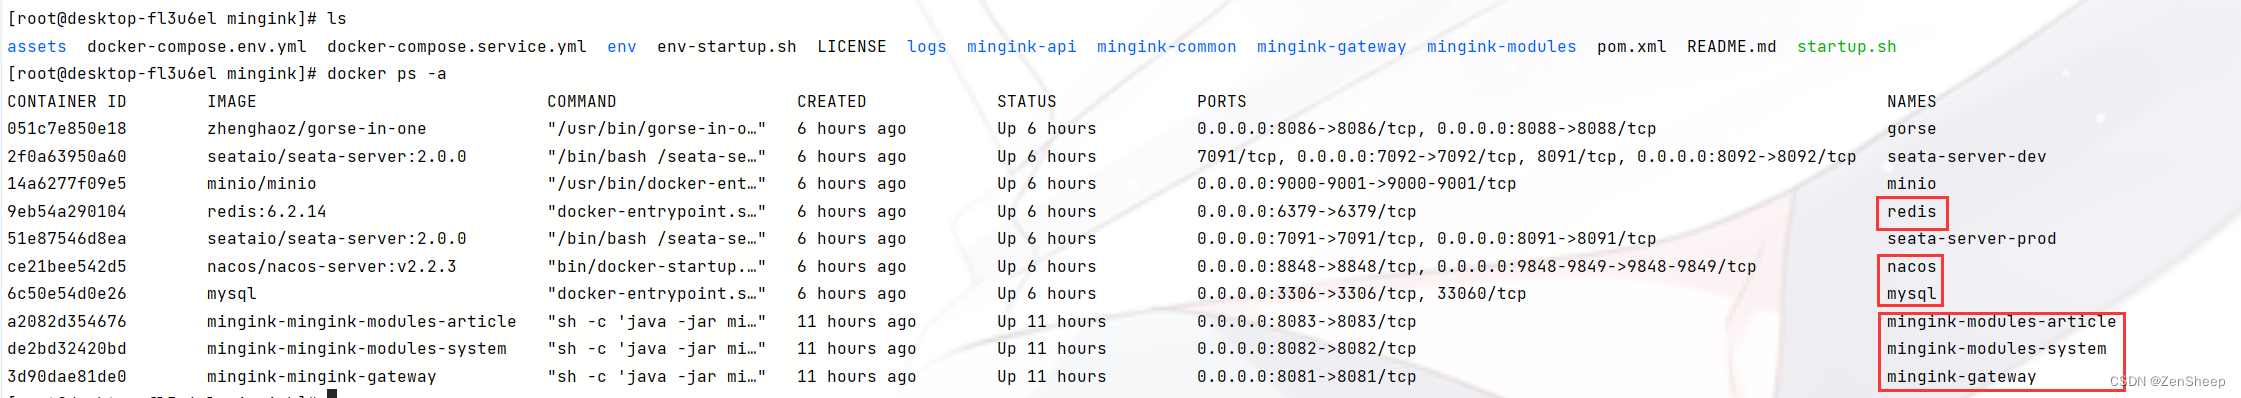Click the assets directory name
2241x398 pixels.
(37, 46)
